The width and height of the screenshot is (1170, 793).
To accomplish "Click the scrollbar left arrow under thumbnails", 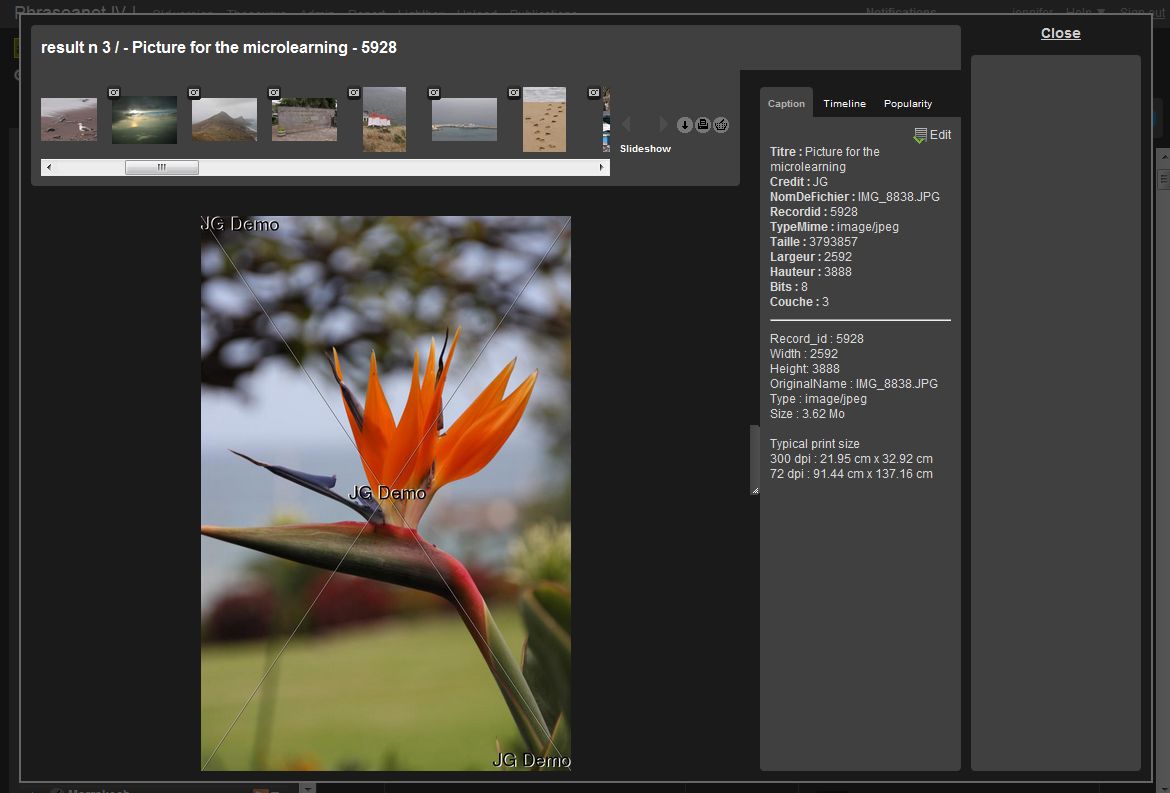I will pyautogui.click(x=47, y=168).
